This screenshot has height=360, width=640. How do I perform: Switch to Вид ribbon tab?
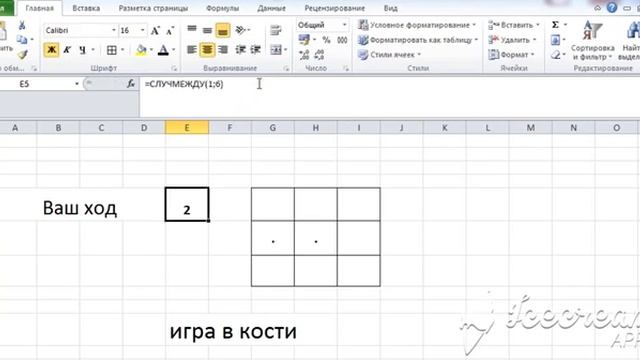coord(391,8)
